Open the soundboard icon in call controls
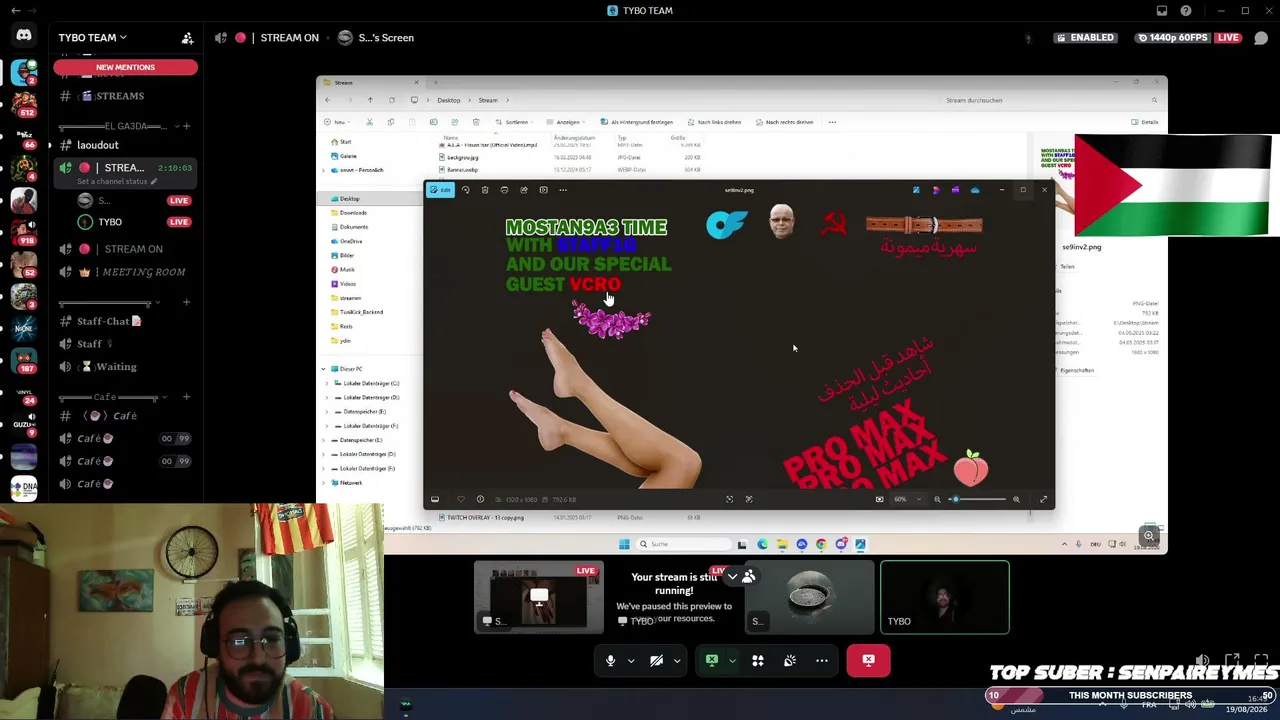 790,660
